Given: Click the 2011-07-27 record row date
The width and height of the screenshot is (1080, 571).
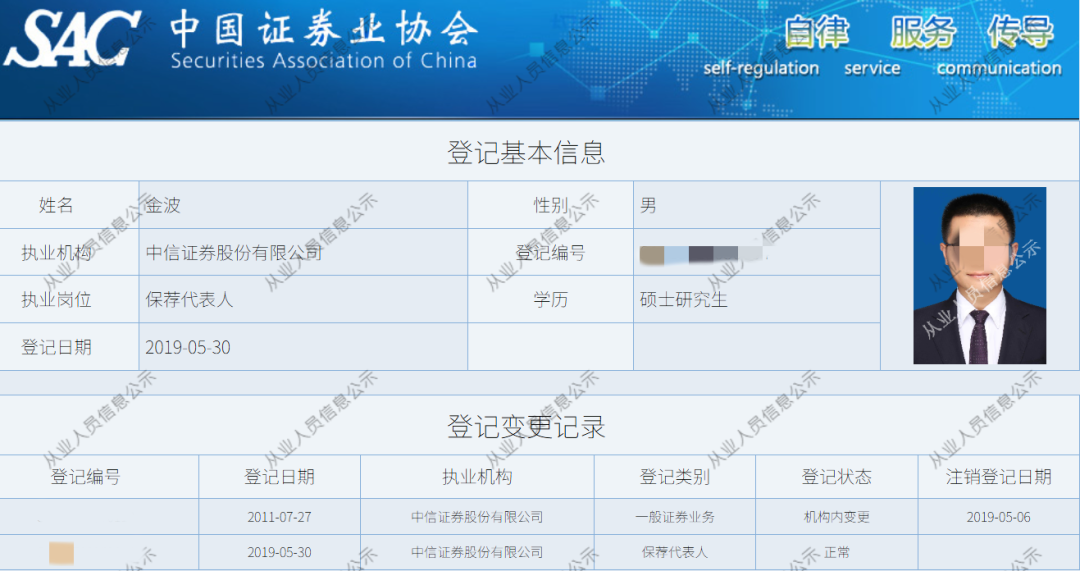Looking at the screenshot, I should (x=279, y=517).
